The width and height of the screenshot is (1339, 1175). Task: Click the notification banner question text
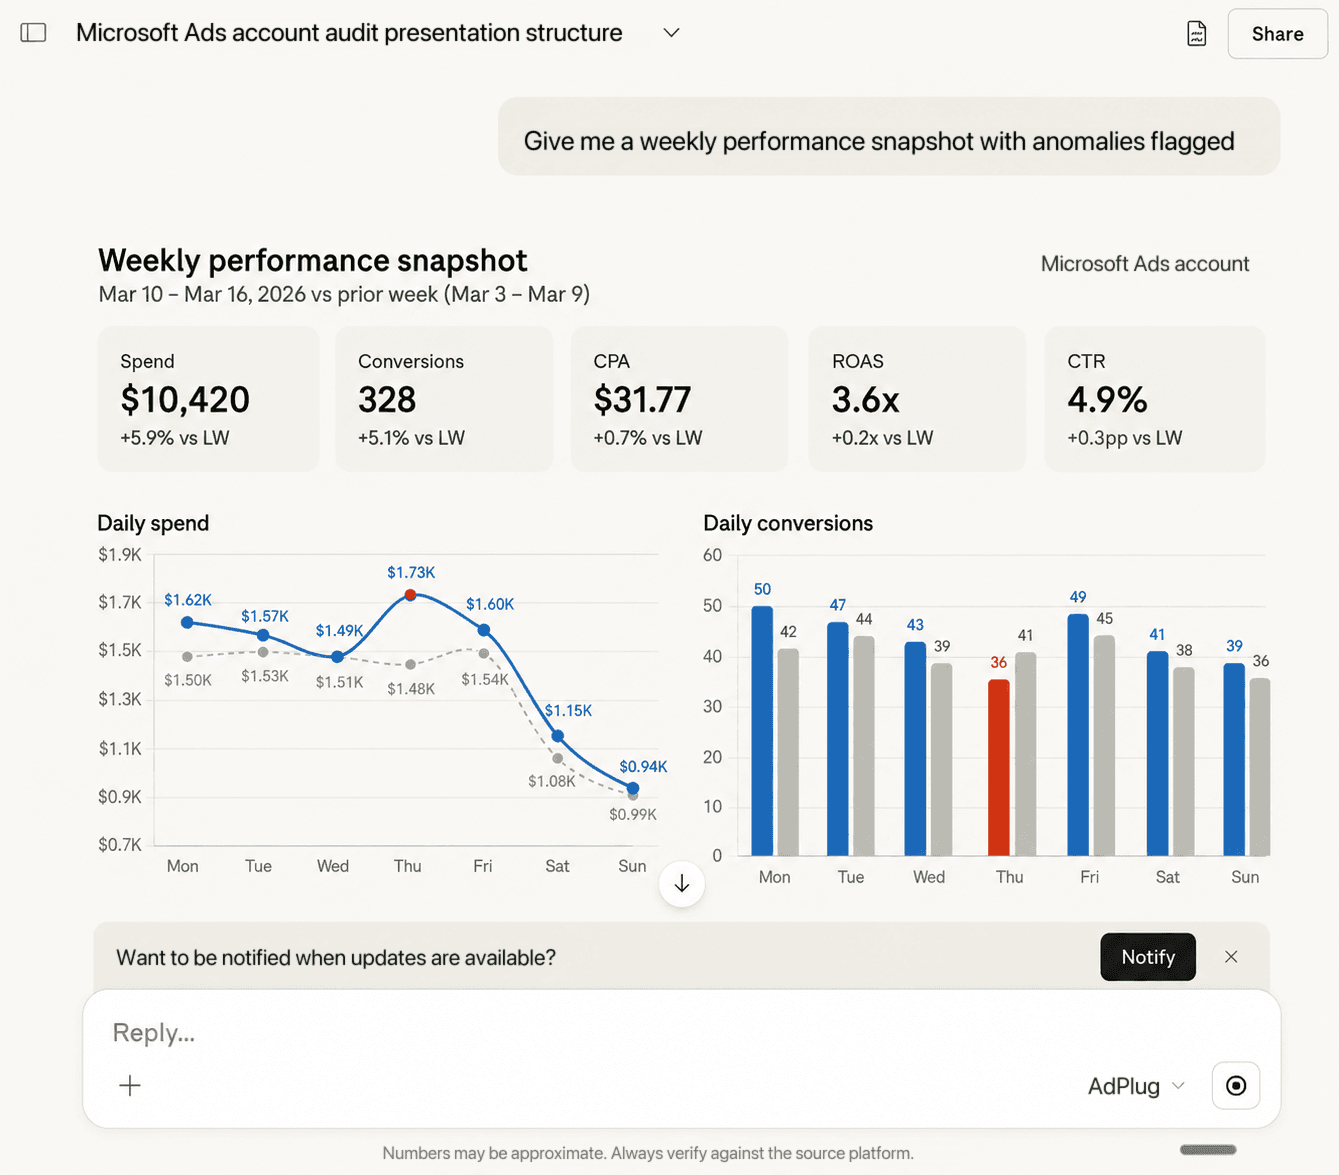336,957
